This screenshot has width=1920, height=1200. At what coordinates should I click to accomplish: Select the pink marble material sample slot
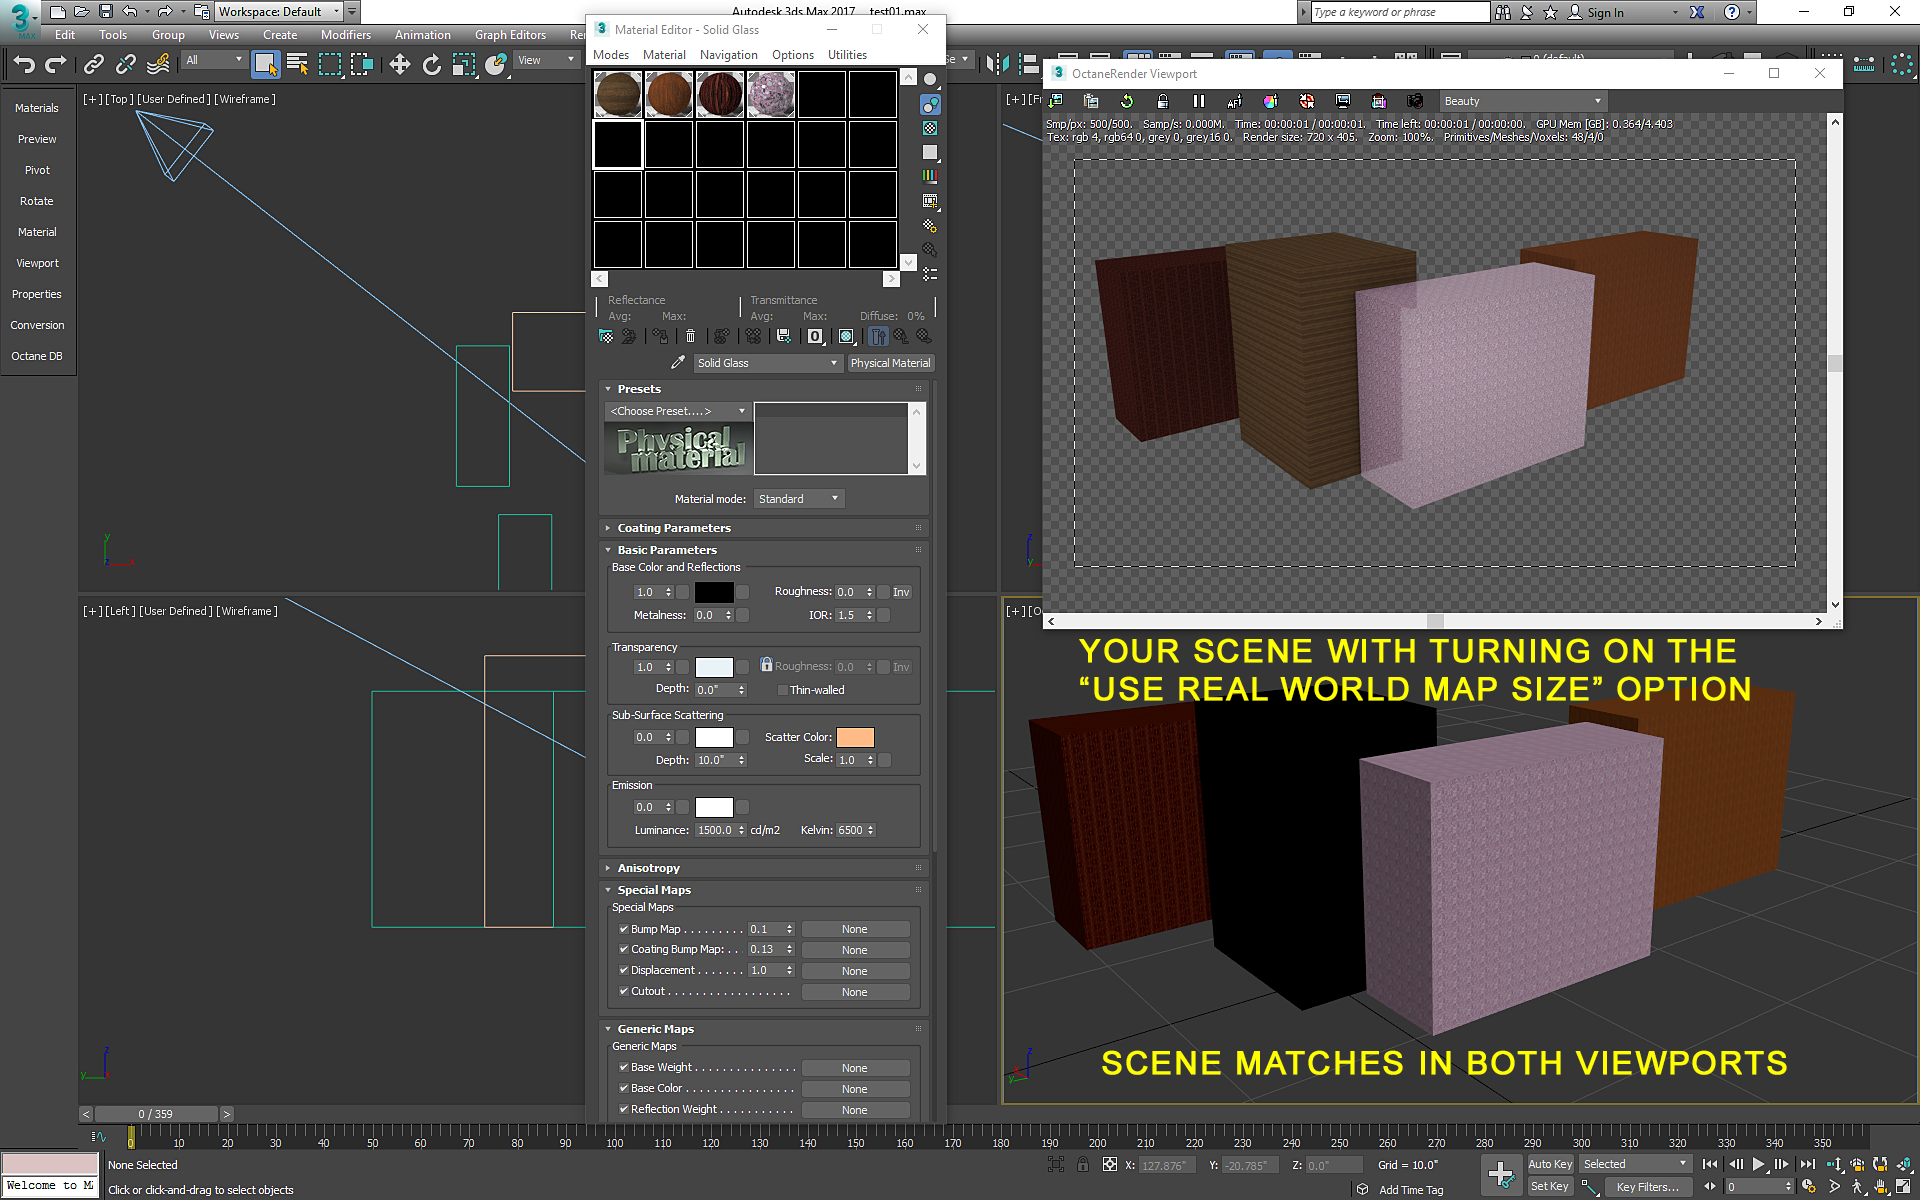pyautogui.click(x=770, y=95)
